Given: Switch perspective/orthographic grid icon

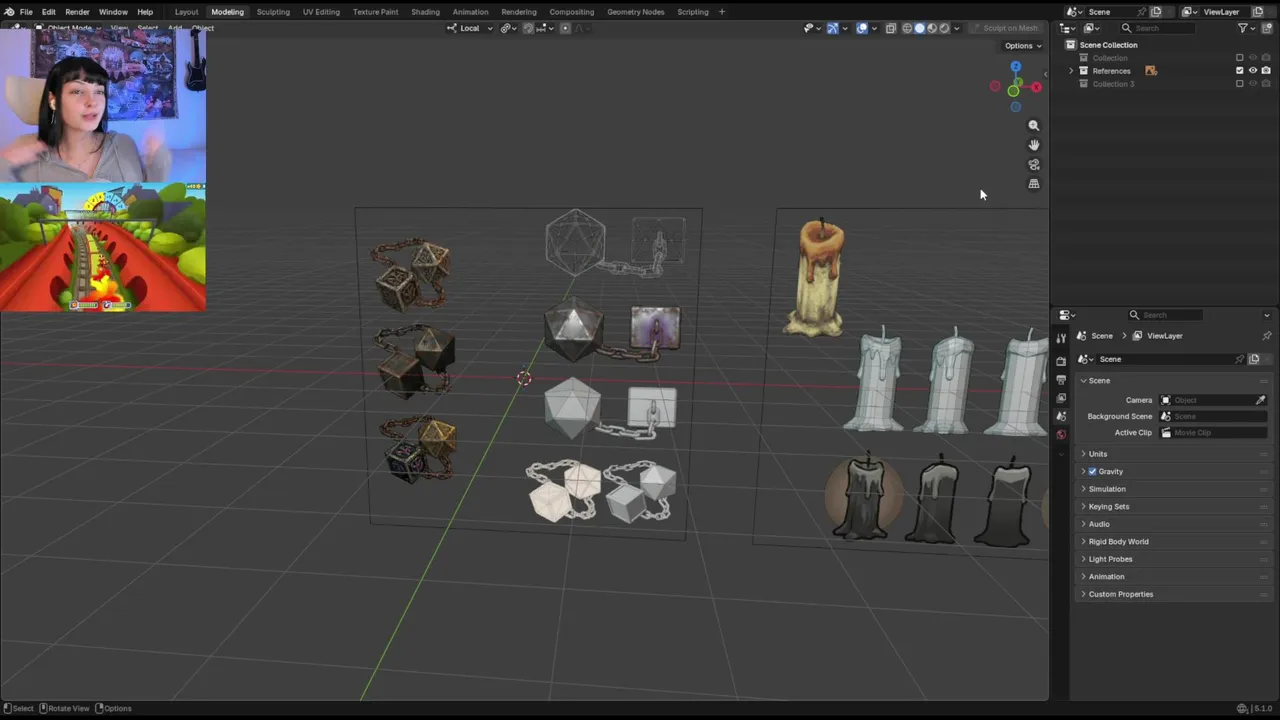Looking at the screenshot, I should click(x=1034, y=184).
